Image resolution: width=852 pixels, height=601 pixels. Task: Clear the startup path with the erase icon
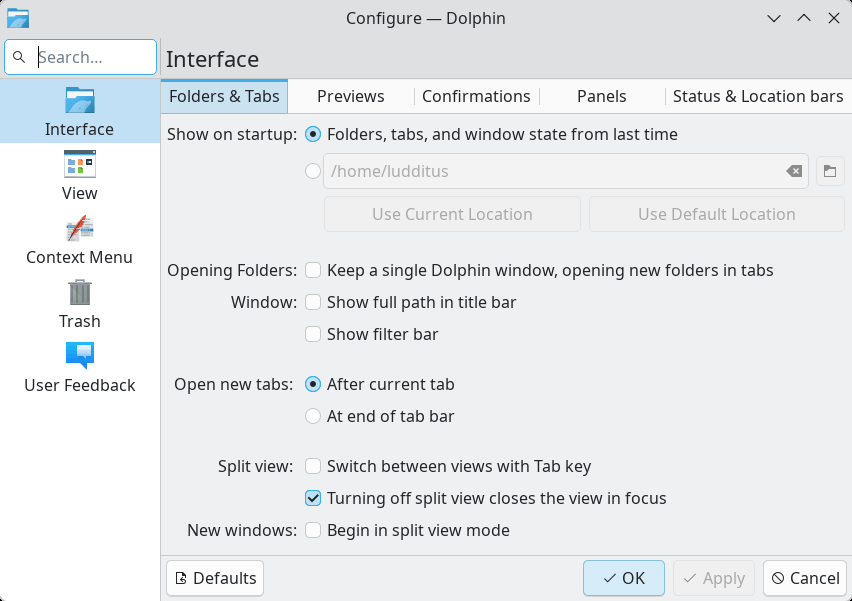794,171
